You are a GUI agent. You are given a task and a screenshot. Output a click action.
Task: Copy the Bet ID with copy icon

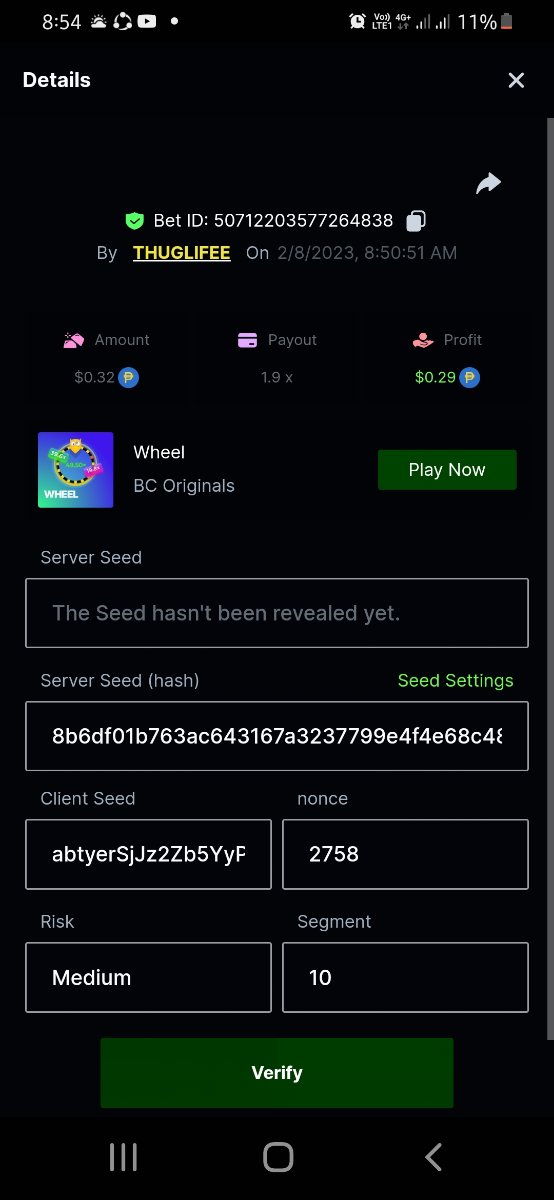tap(417, 220)
